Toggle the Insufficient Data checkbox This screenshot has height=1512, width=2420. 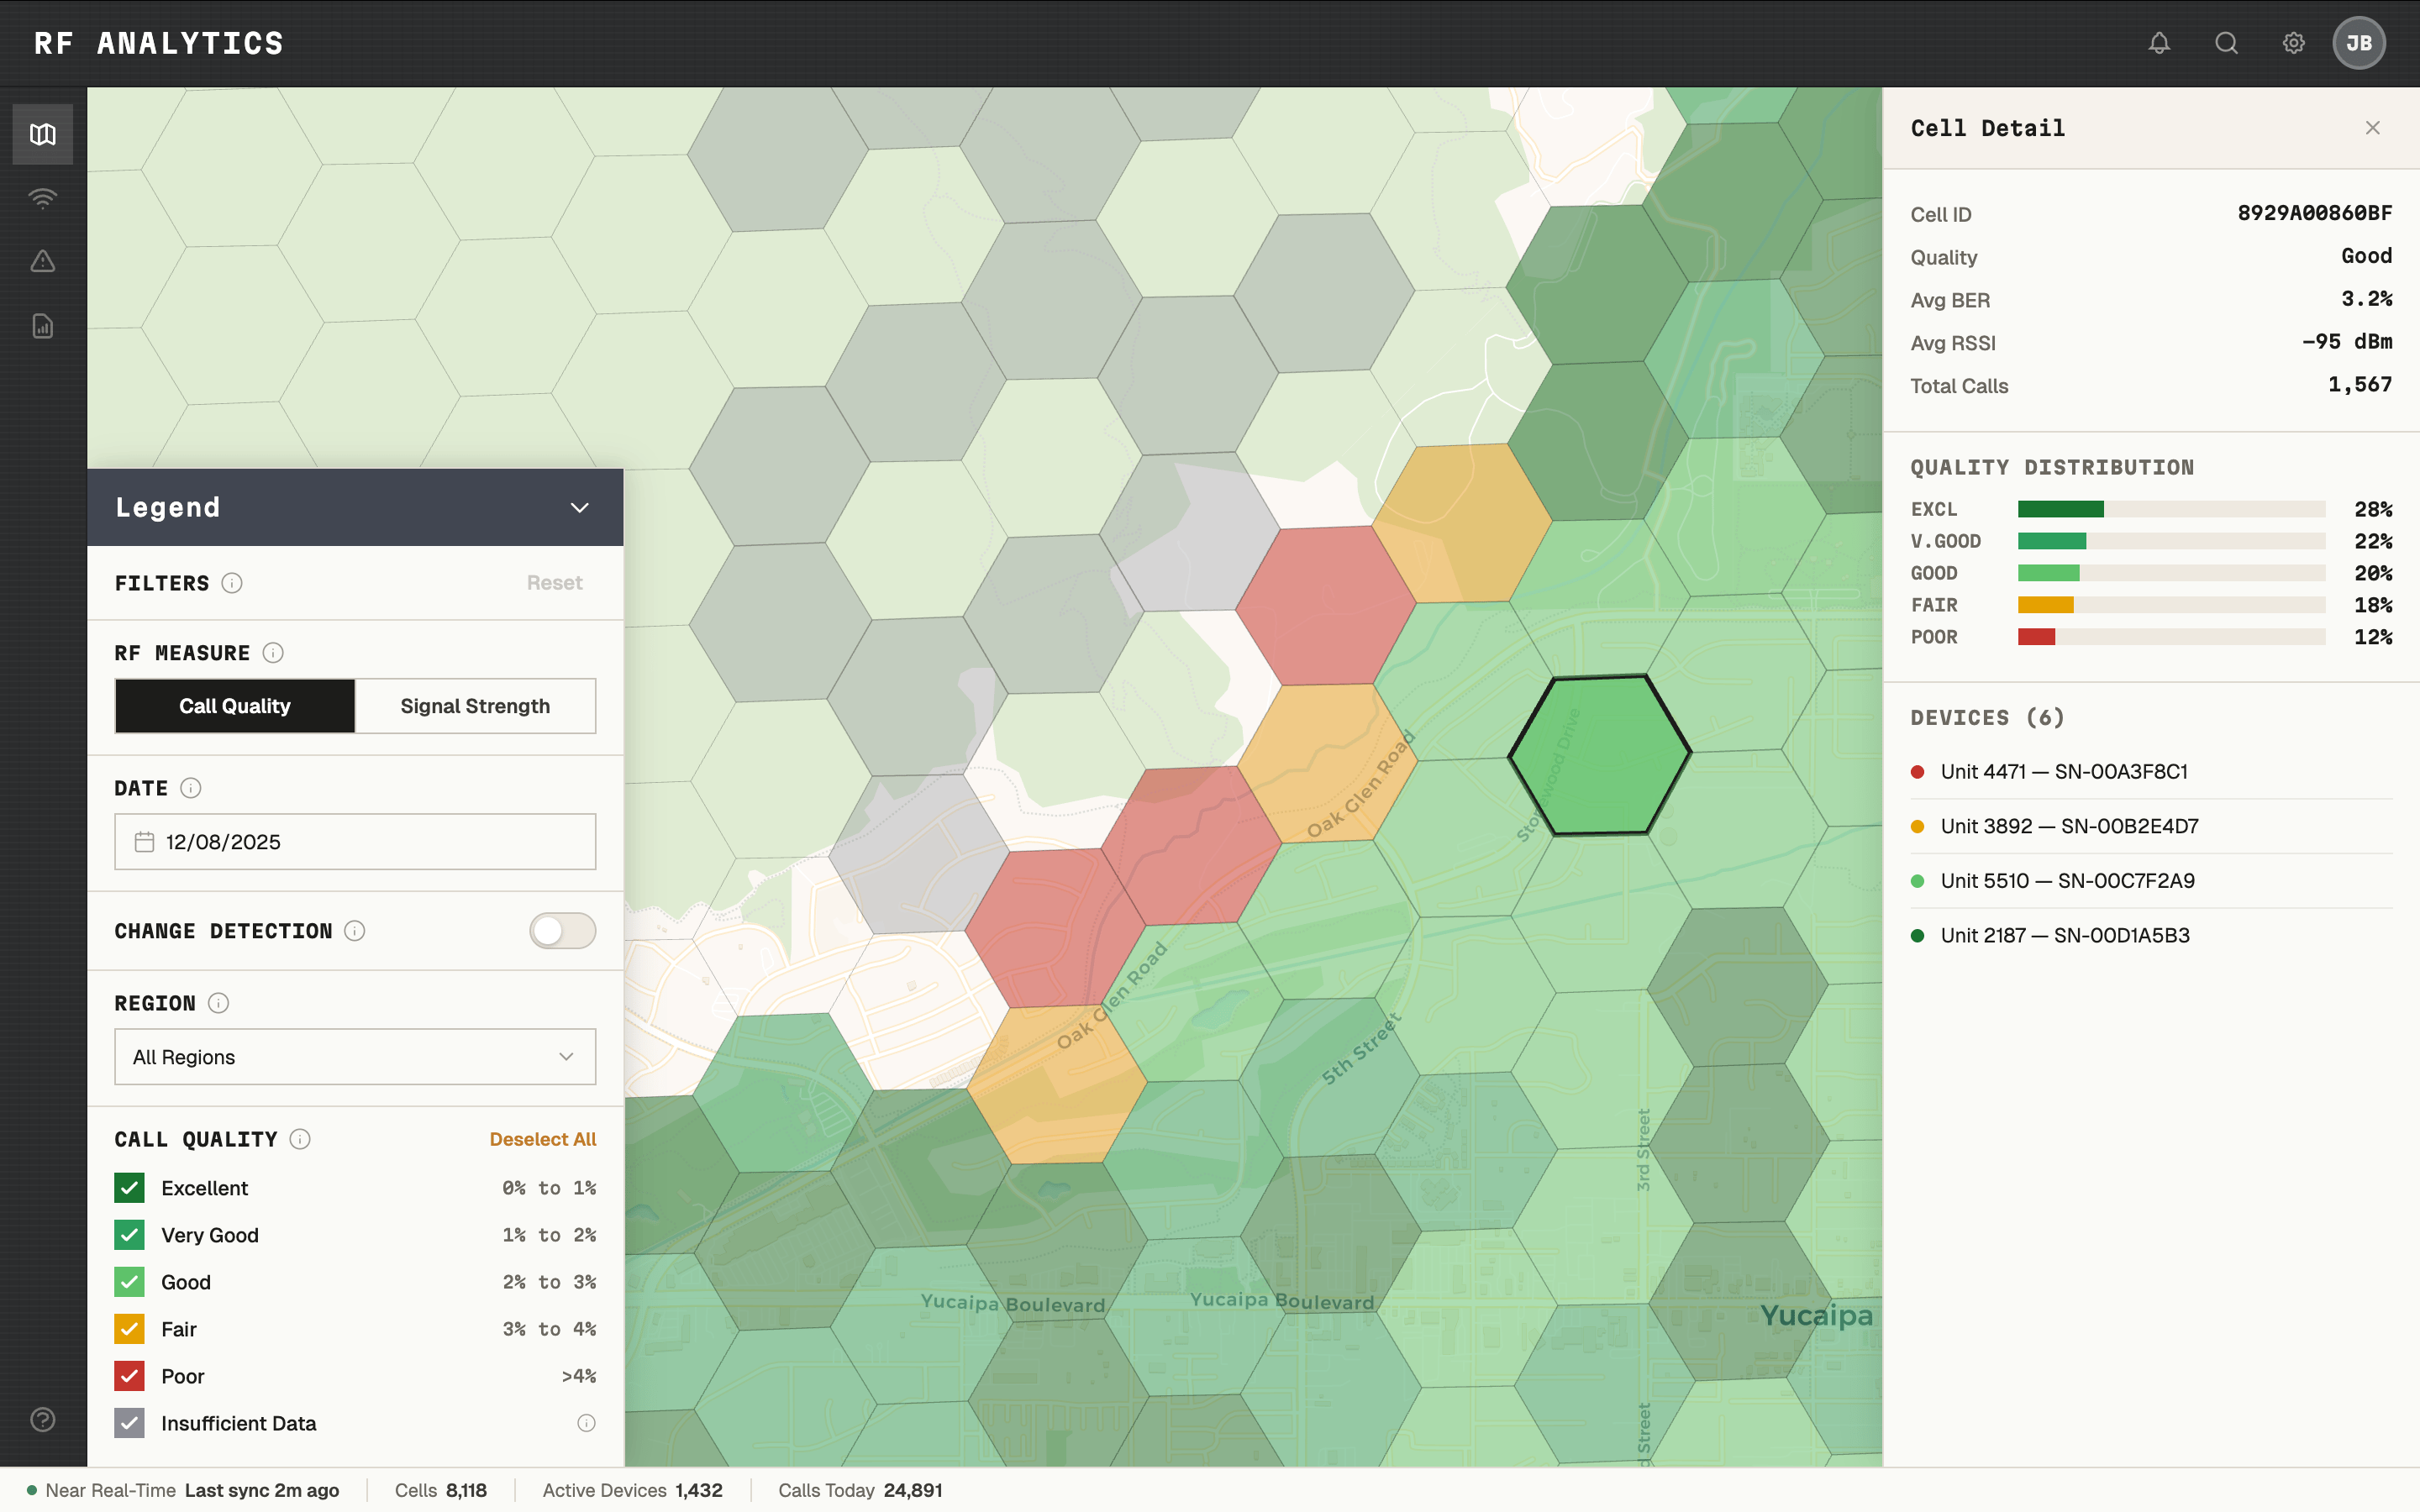coord(130,1423)
